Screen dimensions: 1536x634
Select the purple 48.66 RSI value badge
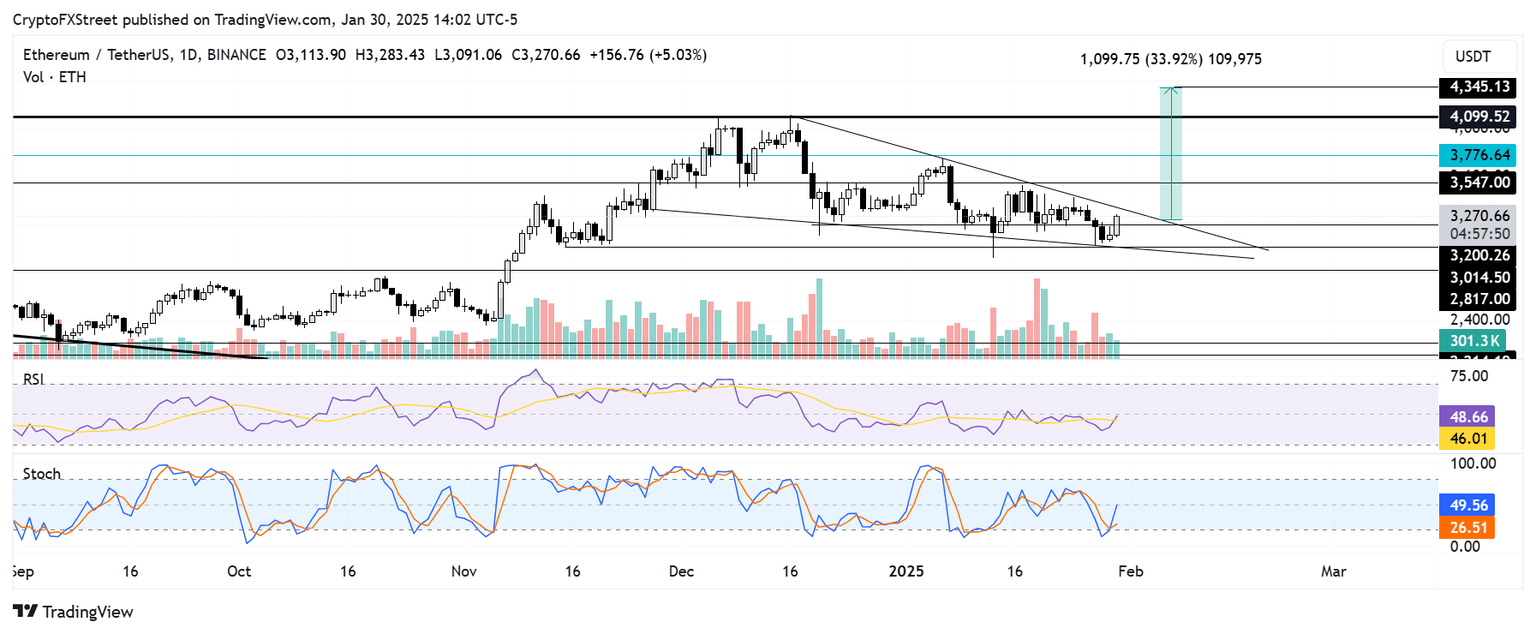click(x=1466, y=415)
